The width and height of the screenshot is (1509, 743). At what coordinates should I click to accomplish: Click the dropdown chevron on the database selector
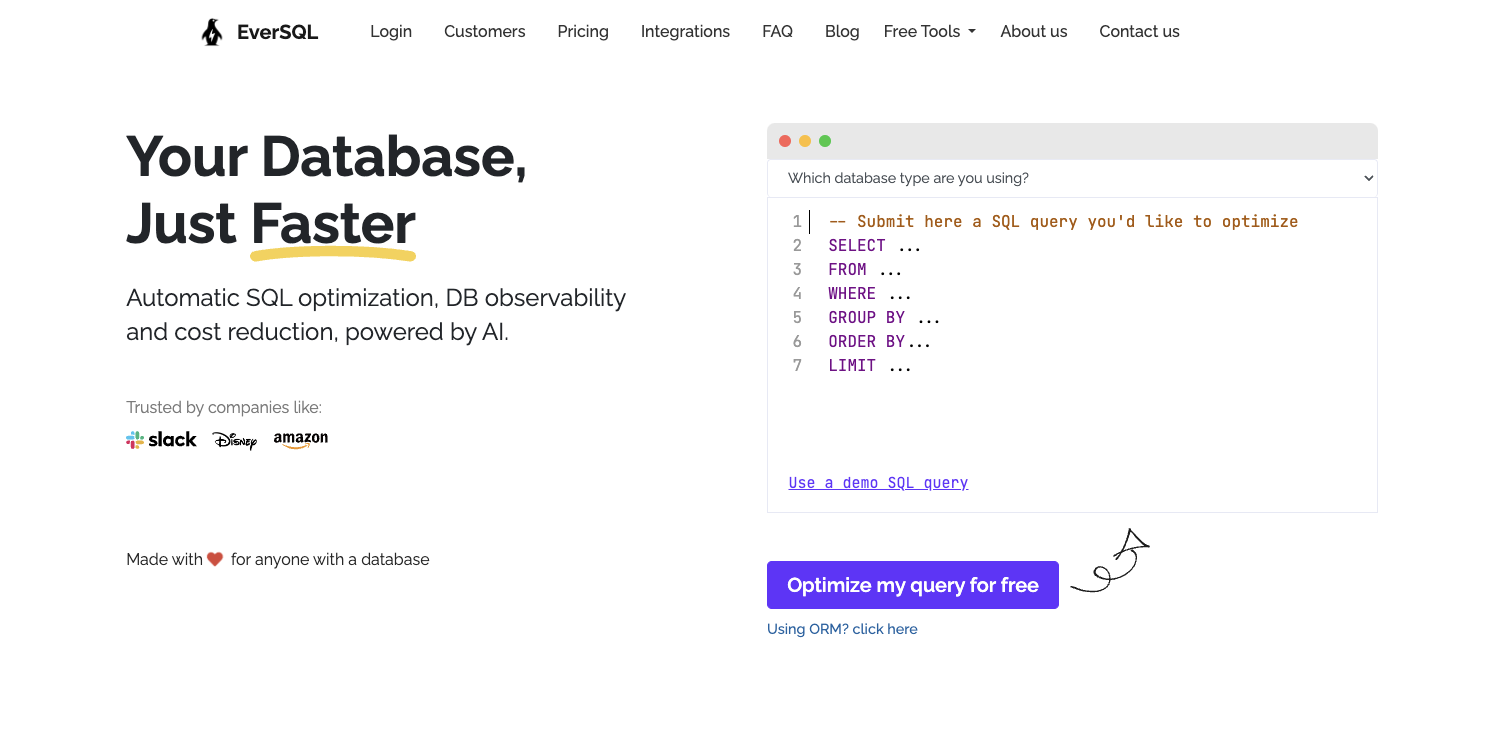pyautogui.click(x=1368, y=177)
